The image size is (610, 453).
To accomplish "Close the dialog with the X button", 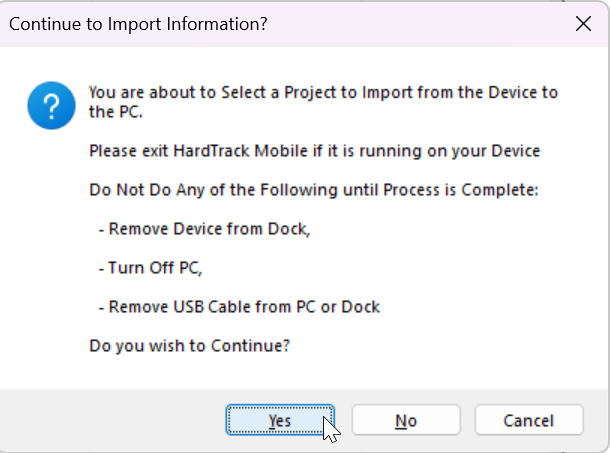I will click(583, 23).
